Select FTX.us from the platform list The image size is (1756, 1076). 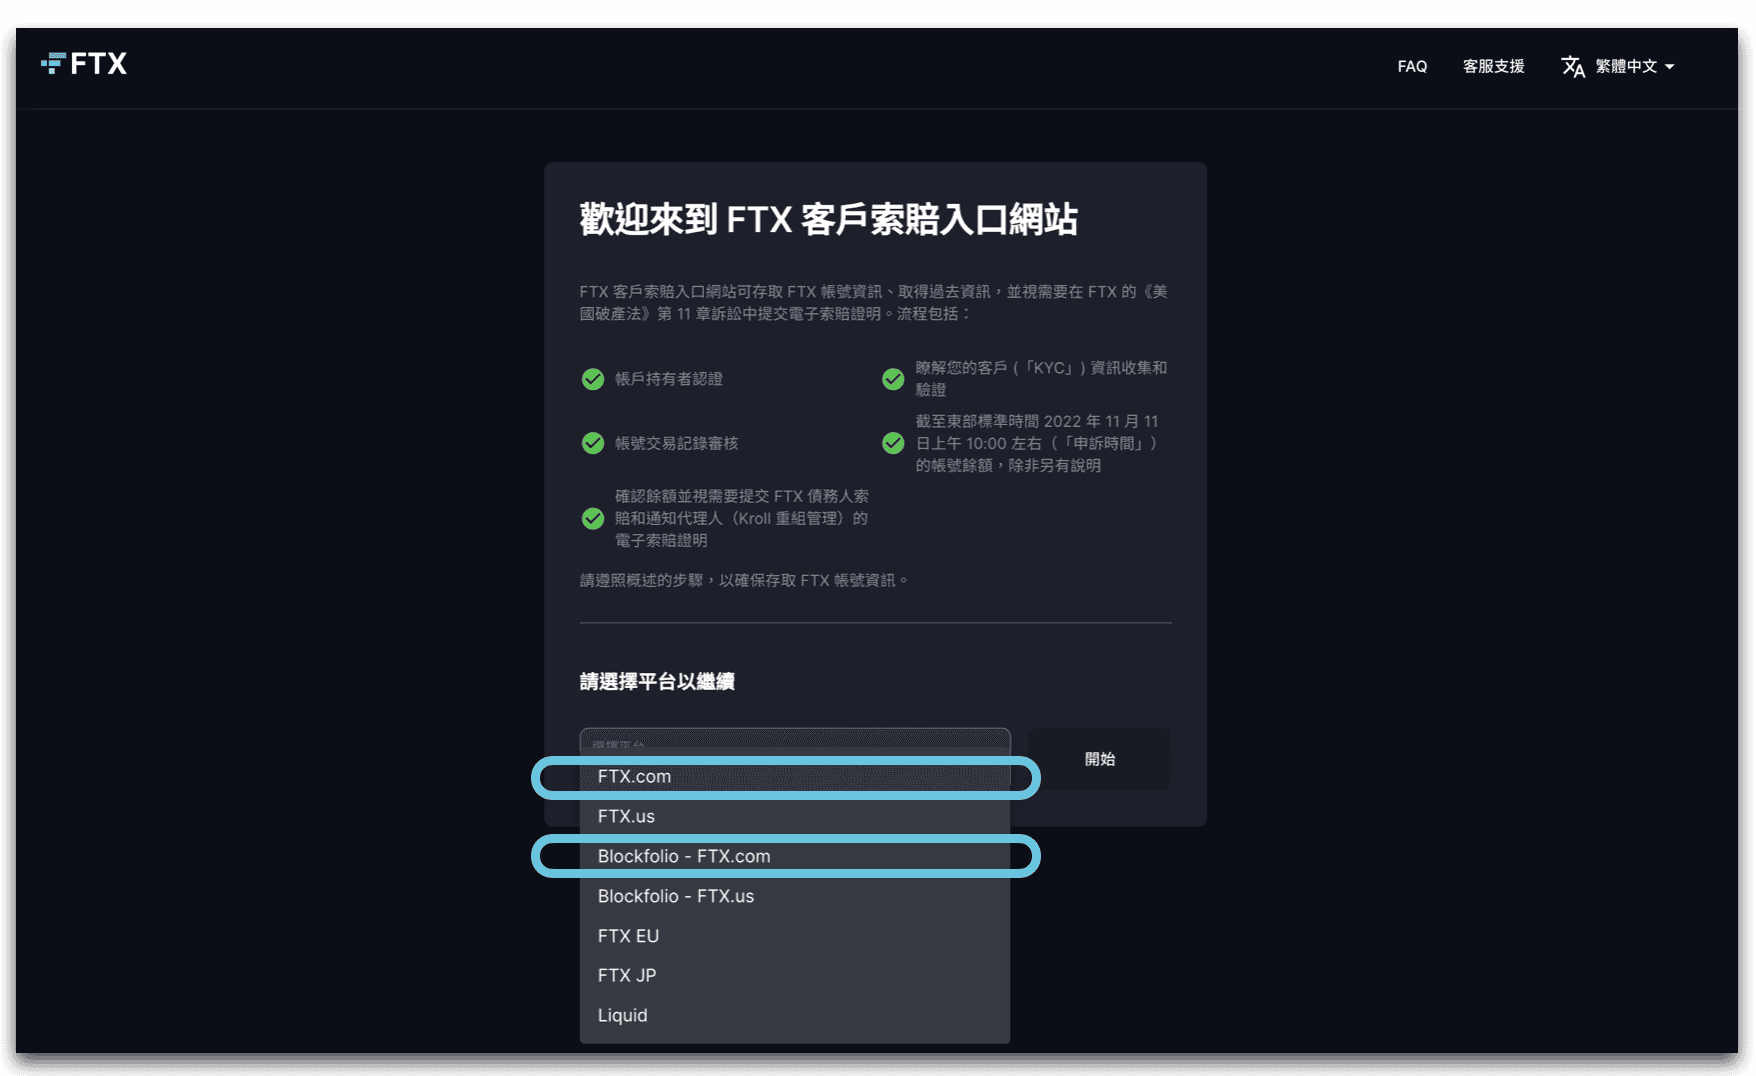coord(795,816)
